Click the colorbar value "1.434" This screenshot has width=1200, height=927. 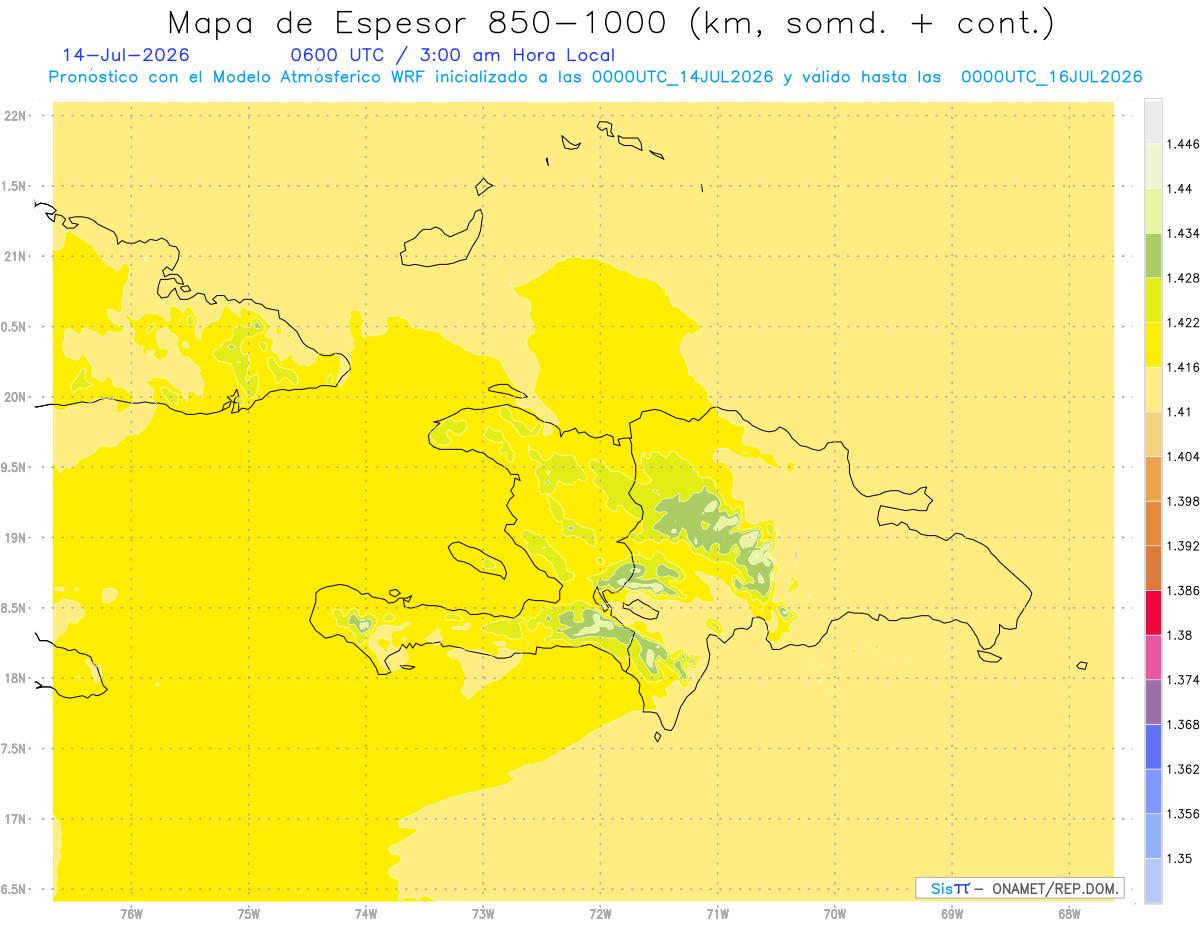1183,233
